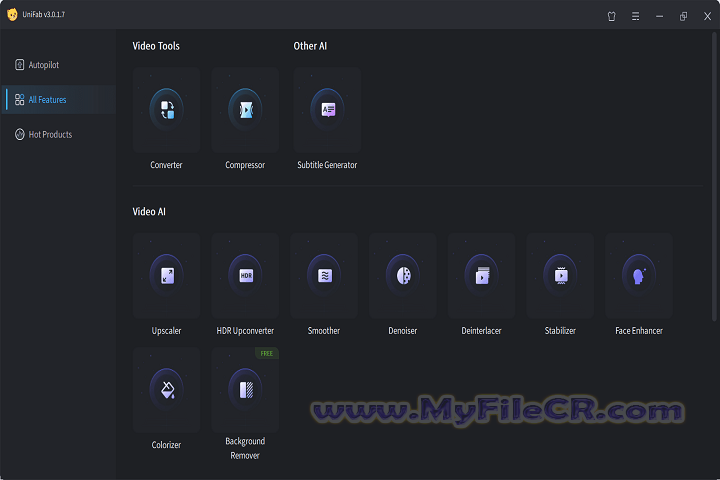Minimize the UniFab window

(659, 17)
